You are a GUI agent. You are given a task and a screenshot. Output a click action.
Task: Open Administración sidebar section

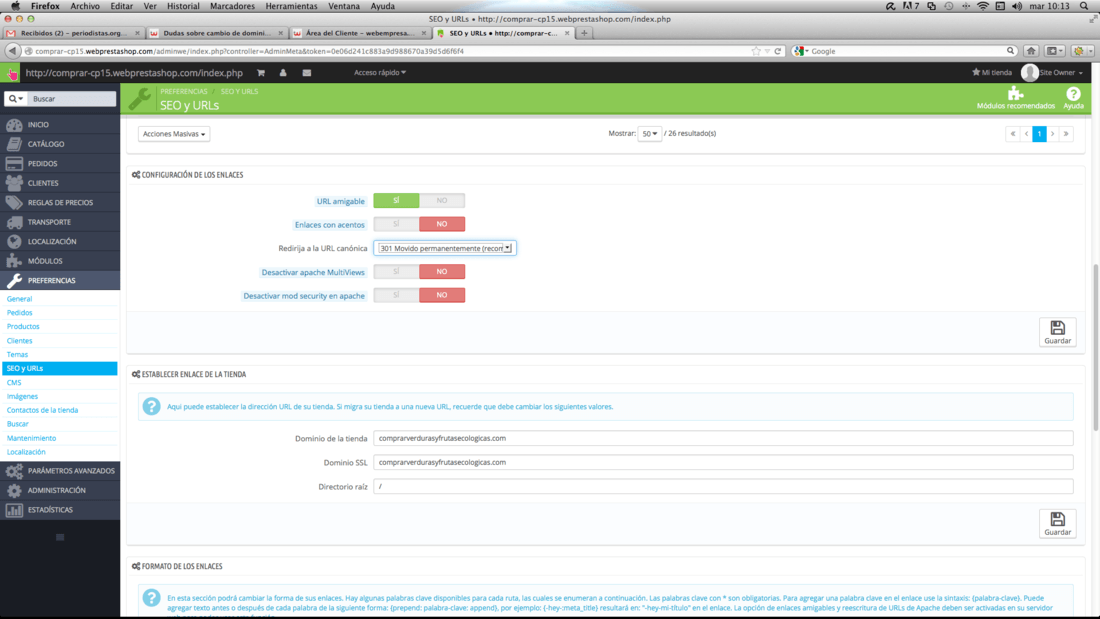(x=60, y=491)
